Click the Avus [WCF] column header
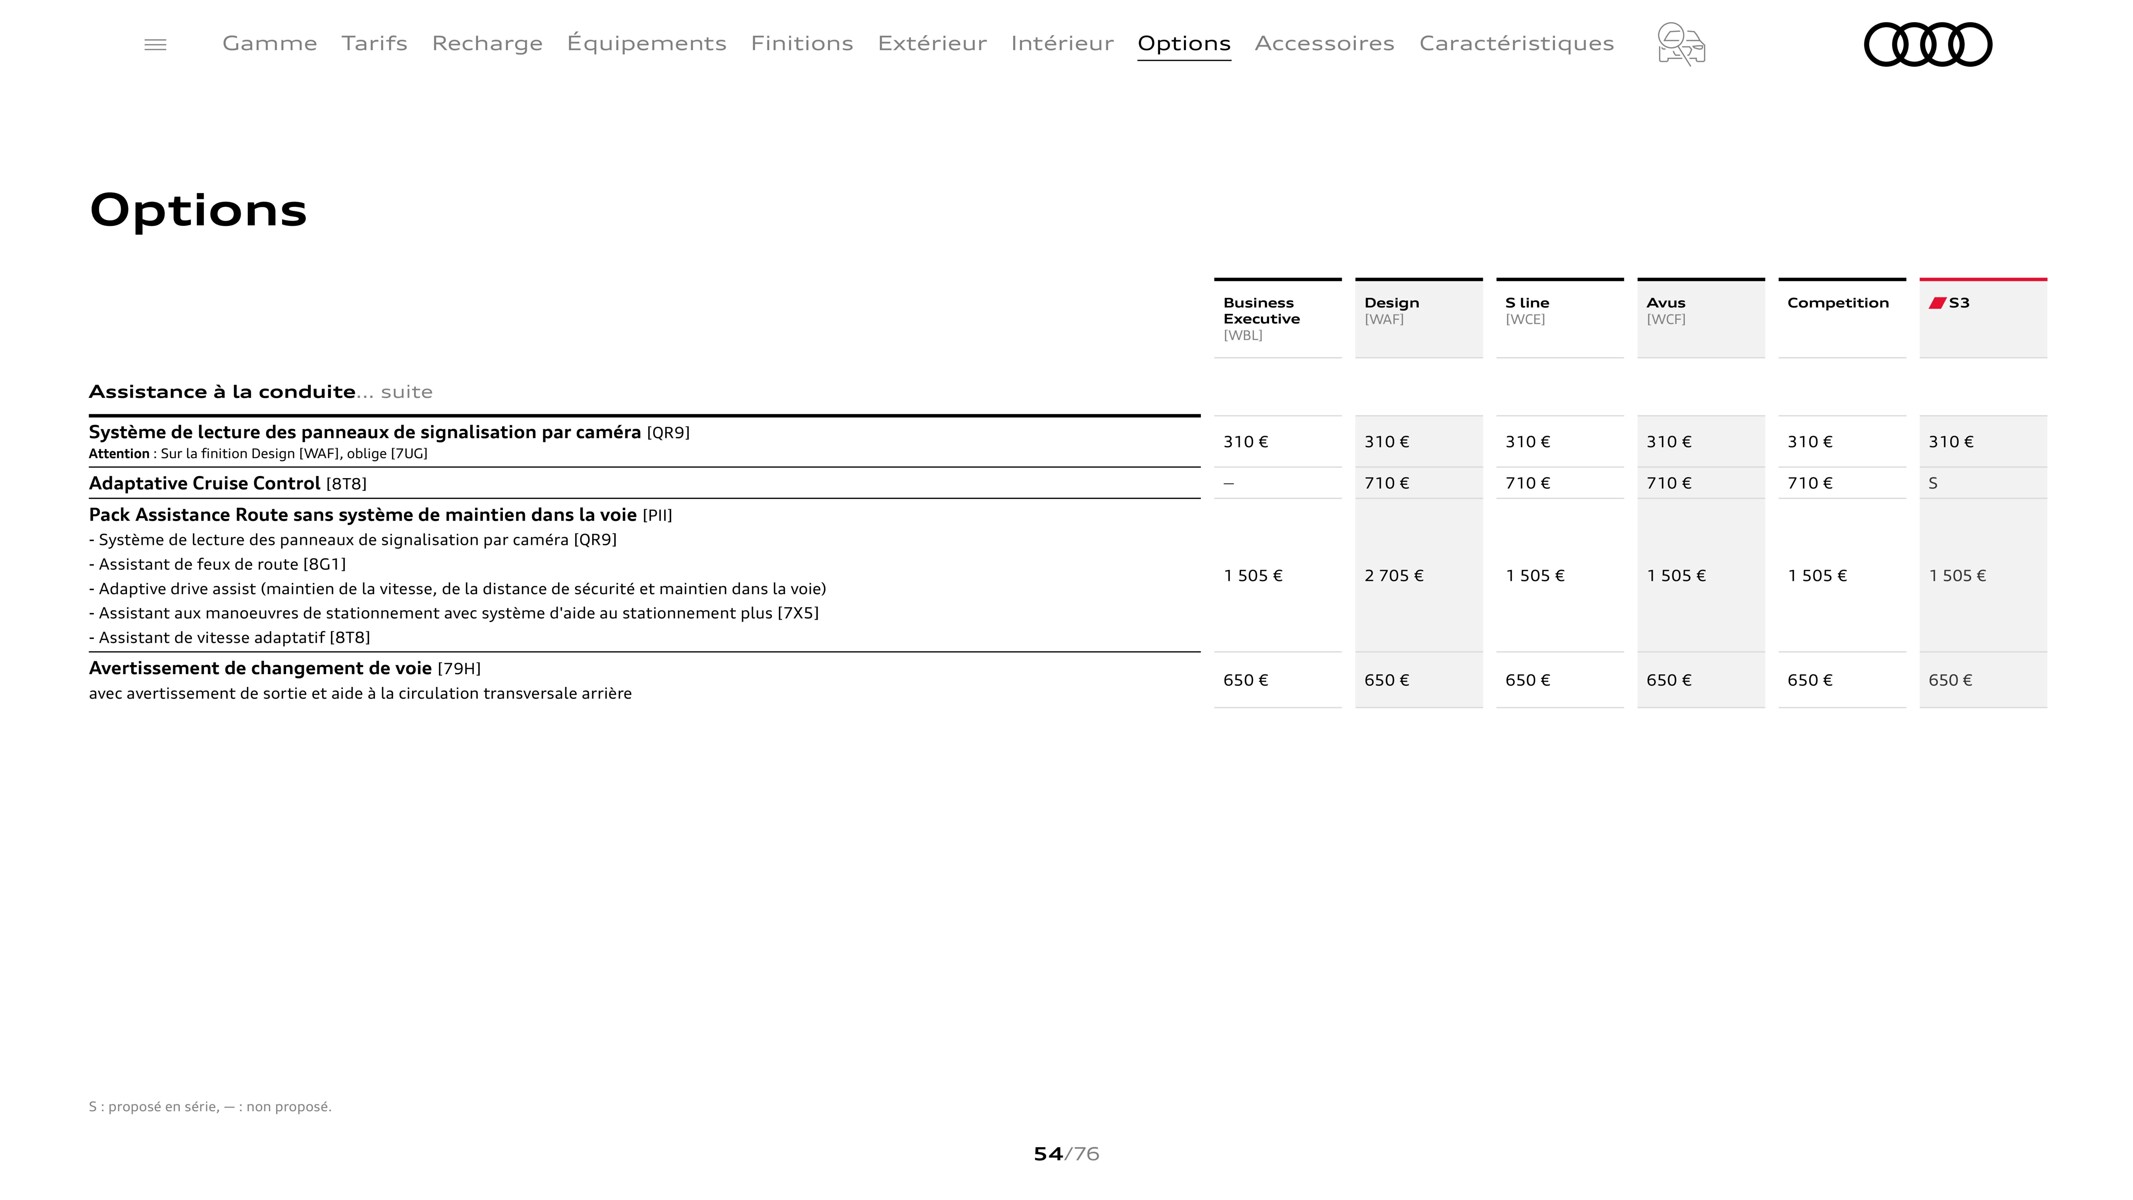Viewport: 2133px width, 1200px height. point(1700,318)
